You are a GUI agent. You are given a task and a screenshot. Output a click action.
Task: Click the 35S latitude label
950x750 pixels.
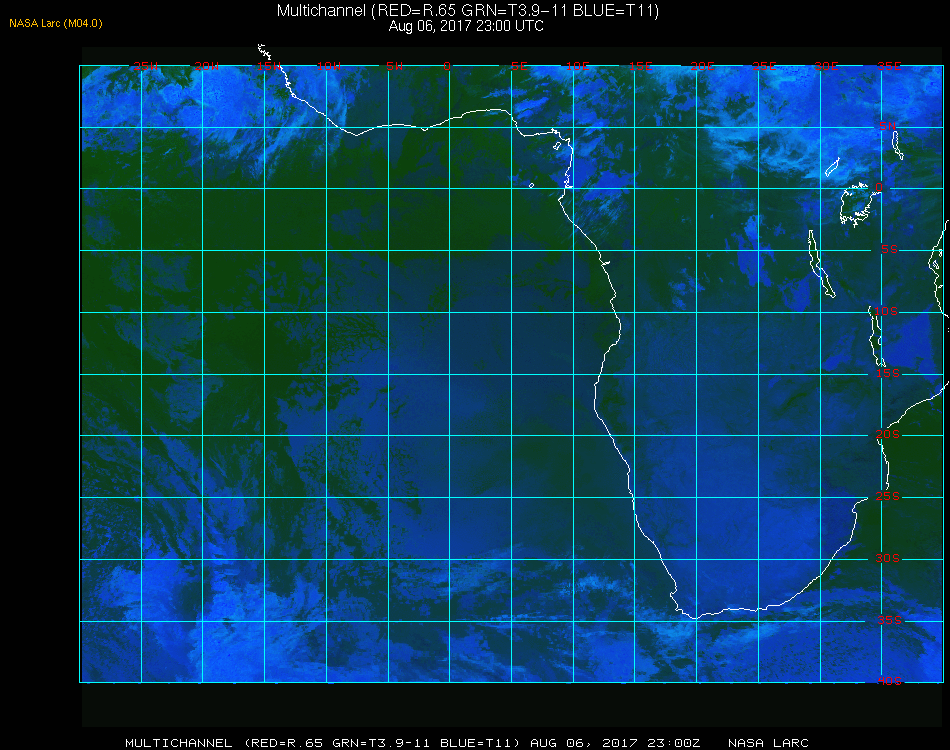tap(889, 620)
